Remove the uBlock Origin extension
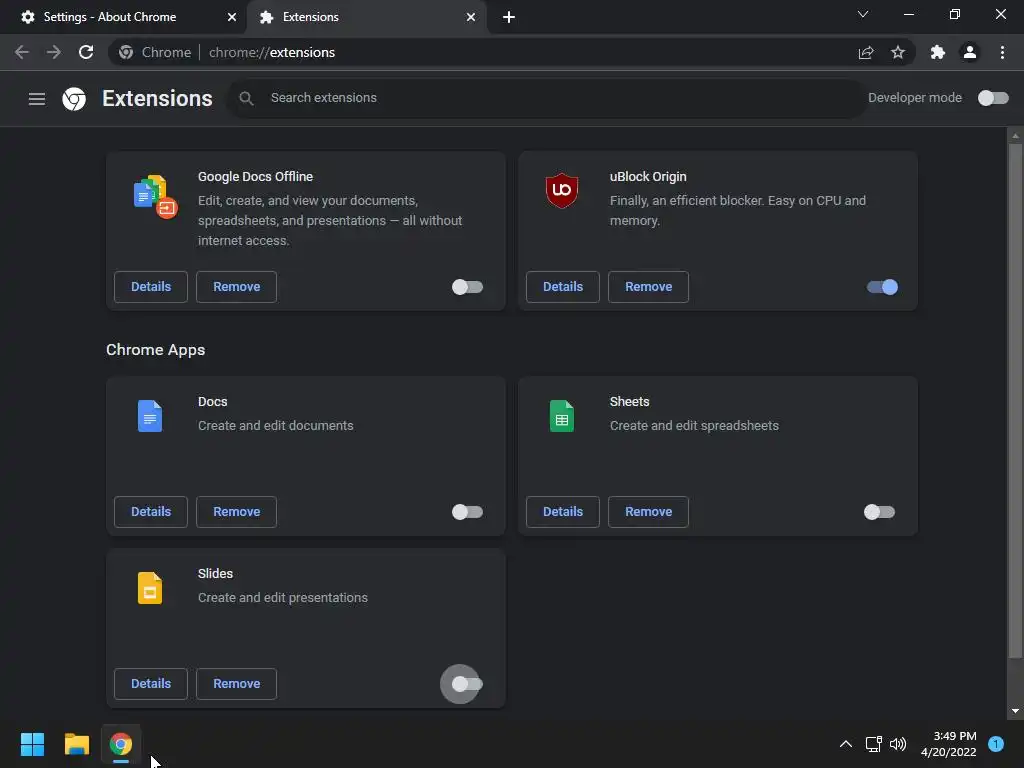The width and height of the screenshot is (1024, 768). 648,287
